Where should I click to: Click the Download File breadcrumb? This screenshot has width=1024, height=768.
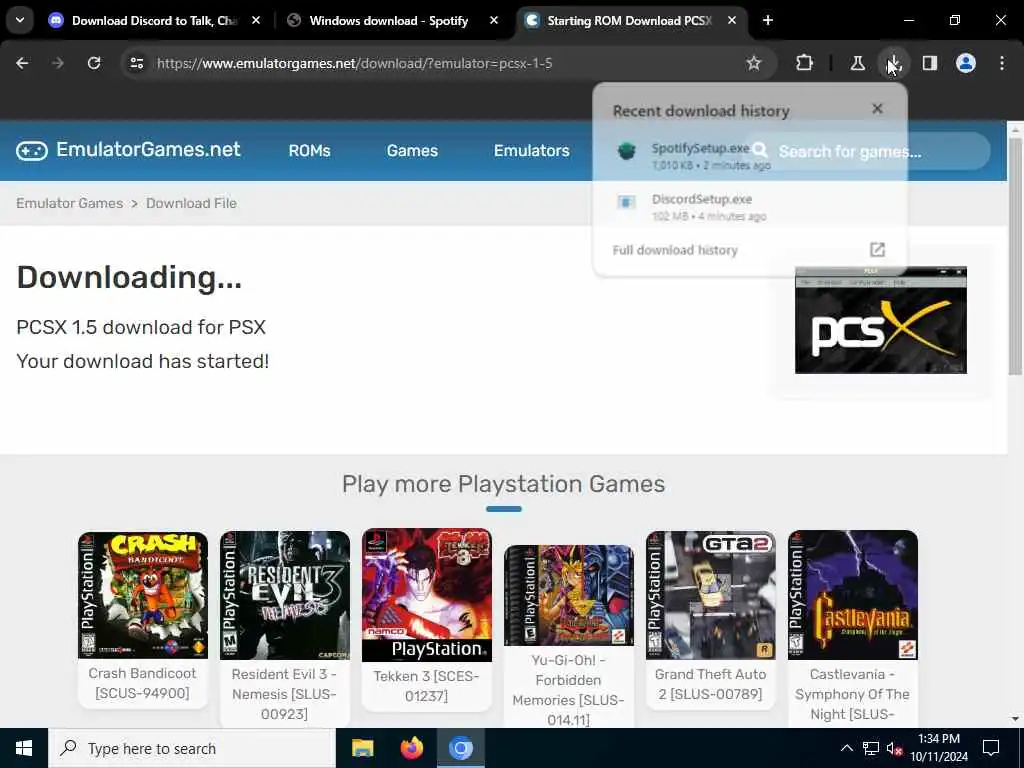(x=191, y=203)
